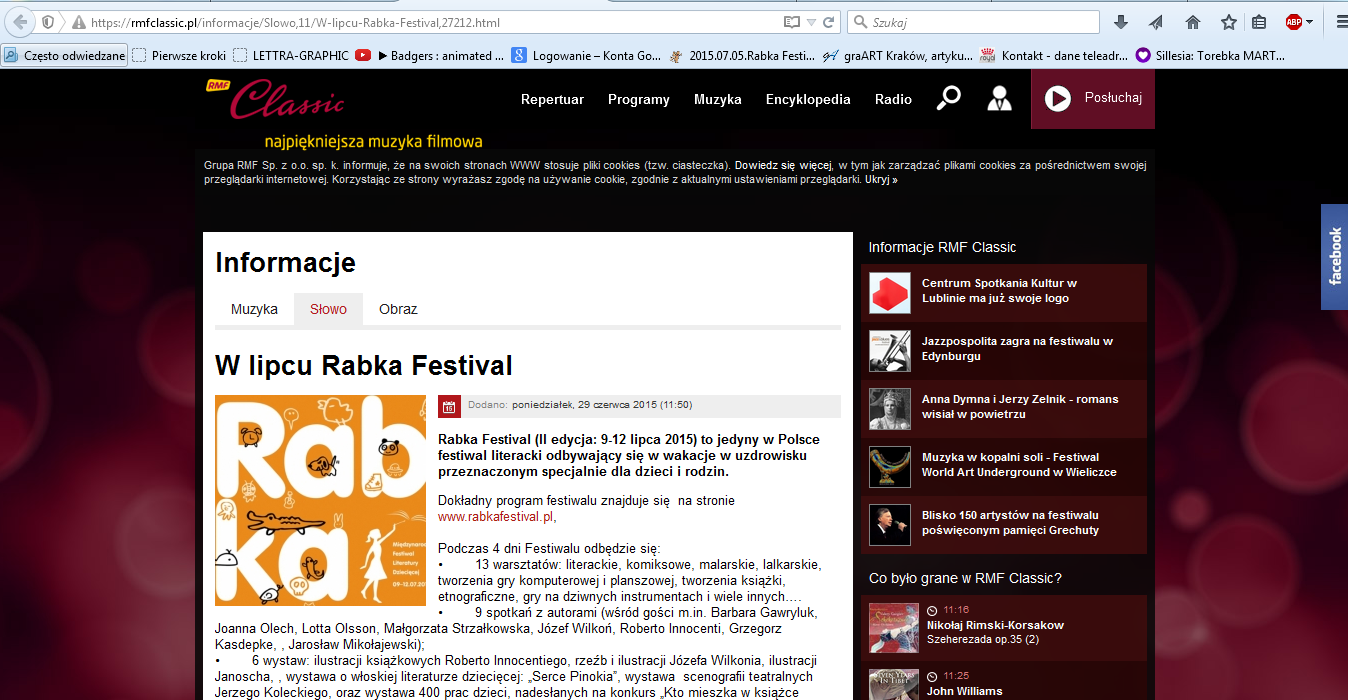Screen dimensions: 1348x700
Task: Hide the cookie notice via Ukryj
Action: tap(881, 180)
